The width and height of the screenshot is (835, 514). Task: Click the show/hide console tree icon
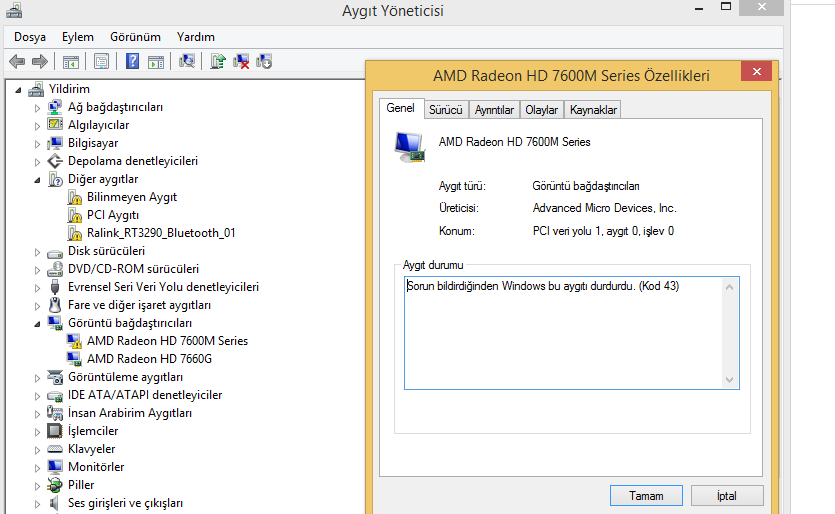coord(71,62)
